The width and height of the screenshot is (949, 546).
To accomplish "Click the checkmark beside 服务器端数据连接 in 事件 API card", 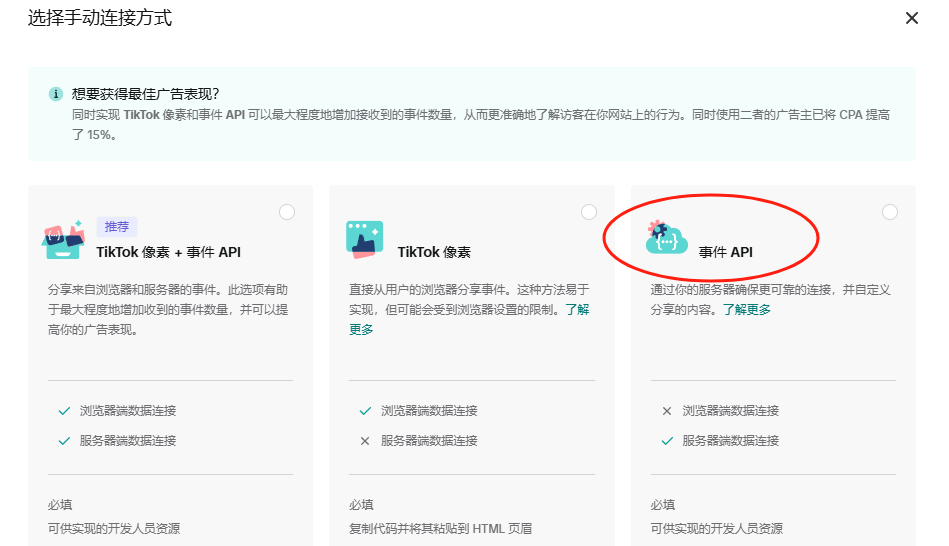I will 667,441.
